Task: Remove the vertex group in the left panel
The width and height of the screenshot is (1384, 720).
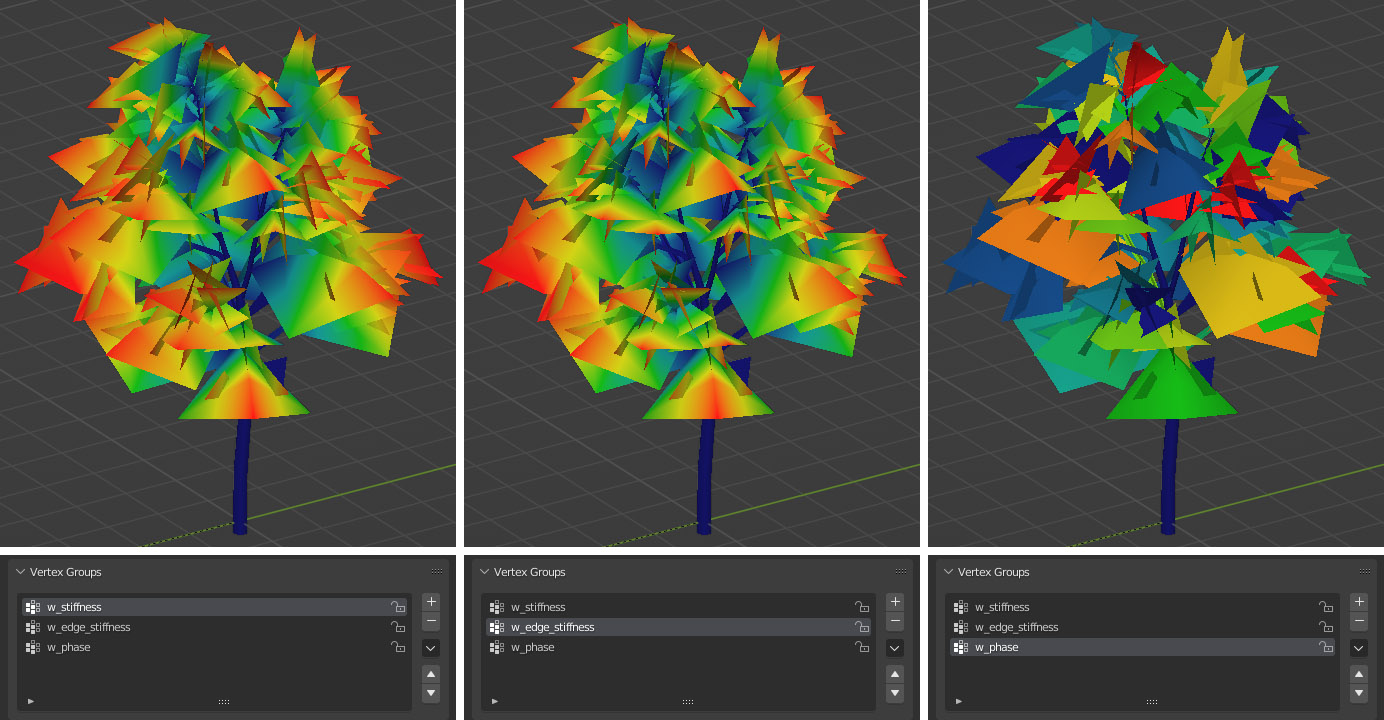Action: tap(431, 621)
